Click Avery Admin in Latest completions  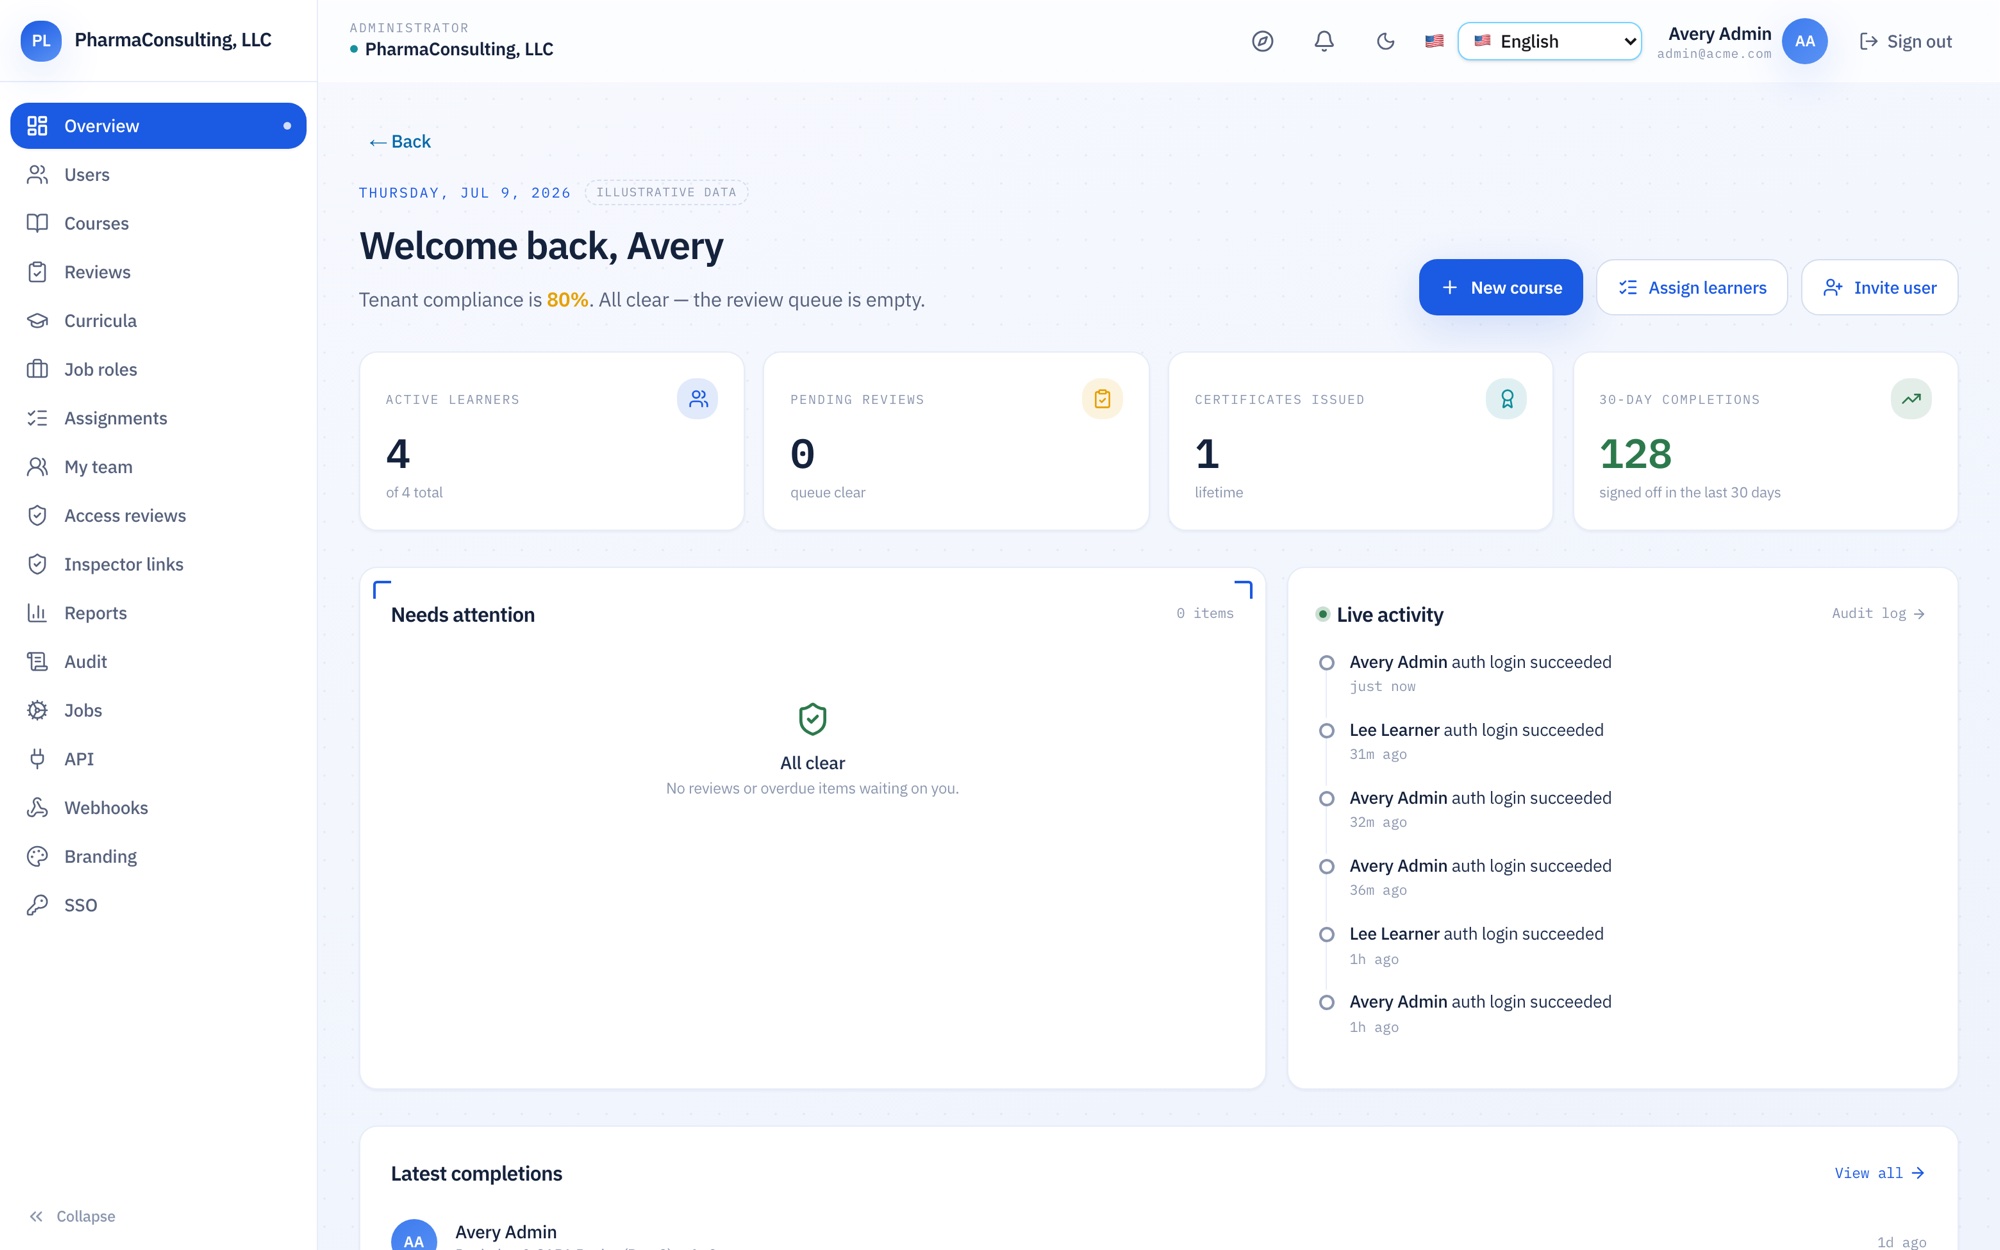point(506,1232)
